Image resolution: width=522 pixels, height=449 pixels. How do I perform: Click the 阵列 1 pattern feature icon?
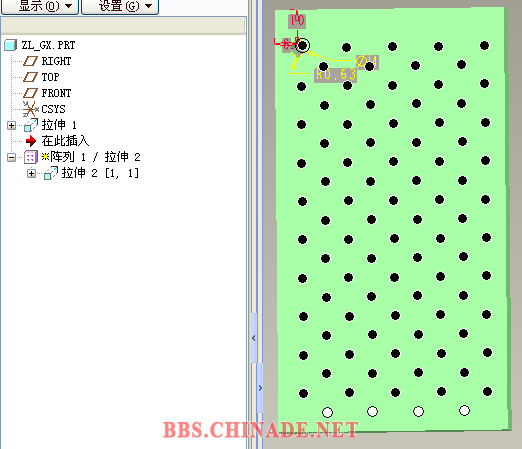coord(31,157)
